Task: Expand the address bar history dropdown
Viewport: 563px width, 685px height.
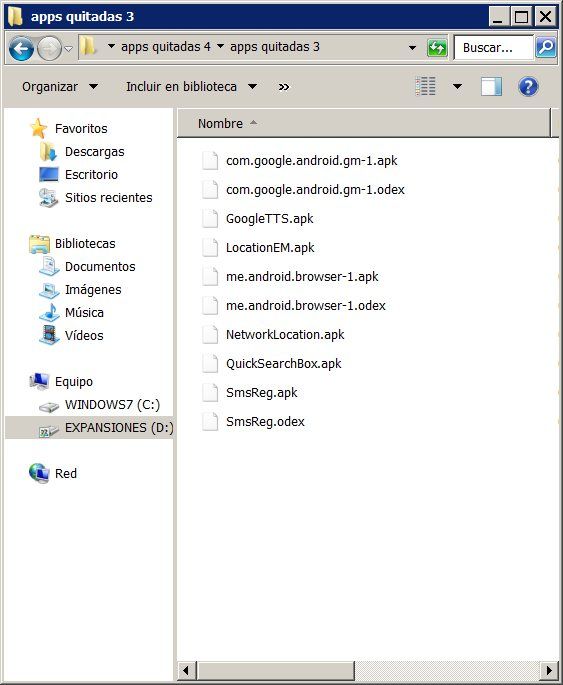Action: tap(412, 48)
